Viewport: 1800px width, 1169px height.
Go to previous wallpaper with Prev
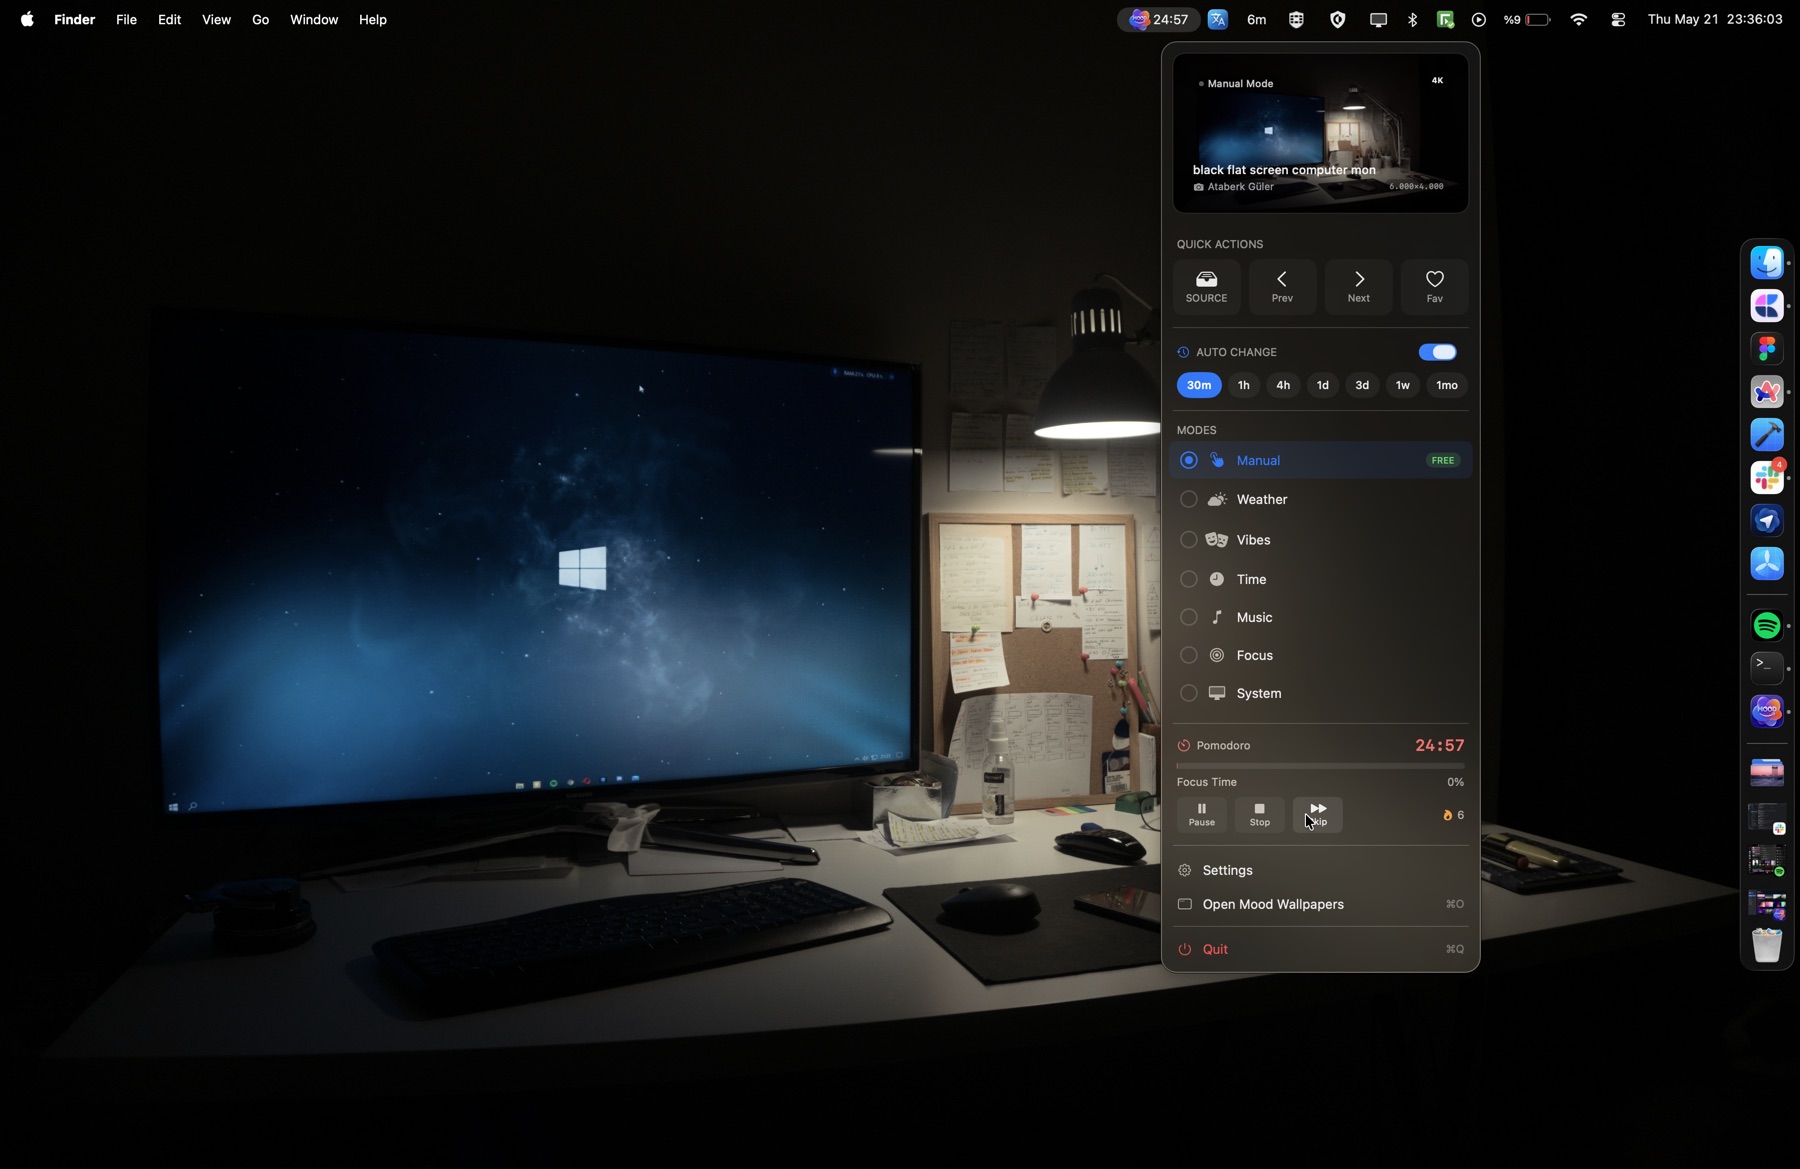1282,287
